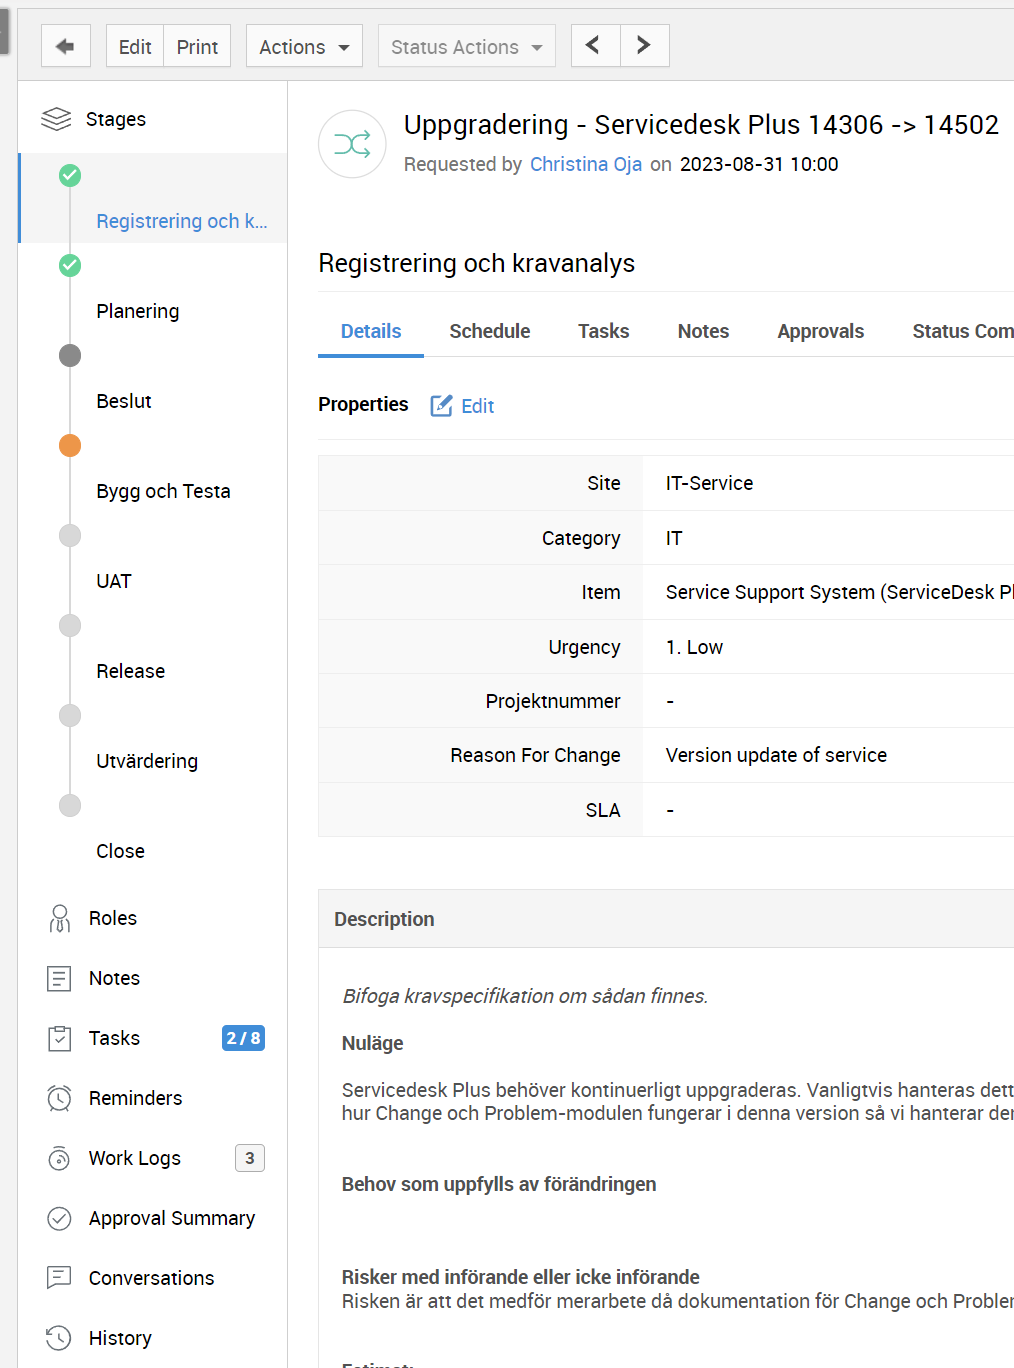The width and height of the screenshot is (1014, 1368).
Task: Open the Status Actions dropdown
Action: click(466, 46)
